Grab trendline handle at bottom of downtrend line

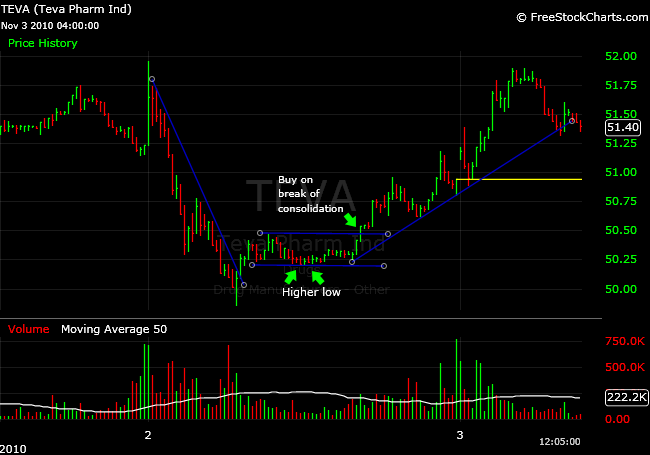coord(244,285)
